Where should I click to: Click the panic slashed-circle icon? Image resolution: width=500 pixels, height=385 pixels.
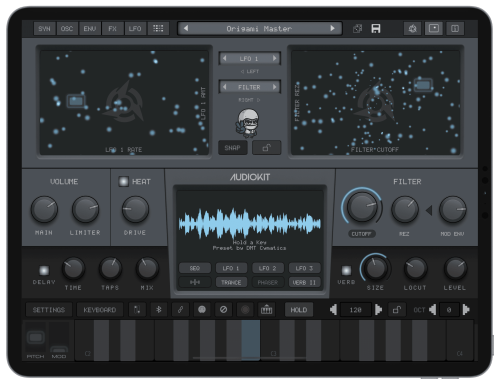(x=223, y=310)
